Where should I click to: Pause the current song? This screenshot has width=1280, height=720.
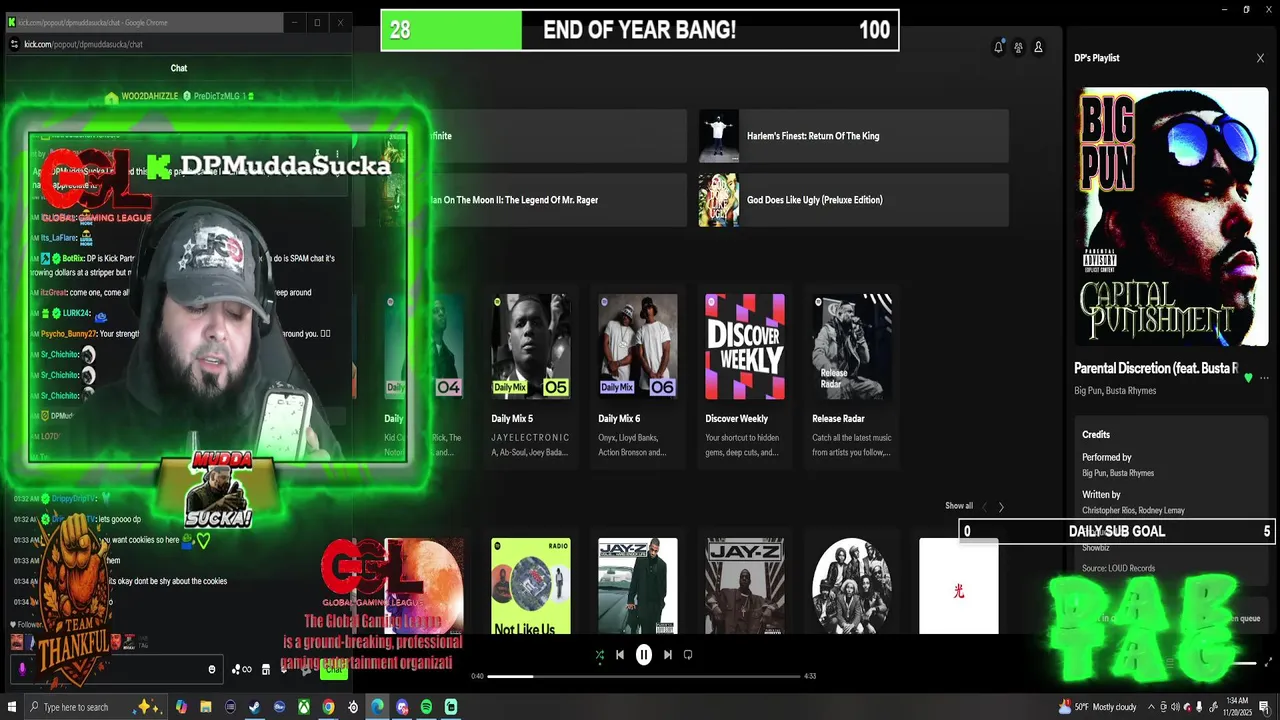coord(644,655)
